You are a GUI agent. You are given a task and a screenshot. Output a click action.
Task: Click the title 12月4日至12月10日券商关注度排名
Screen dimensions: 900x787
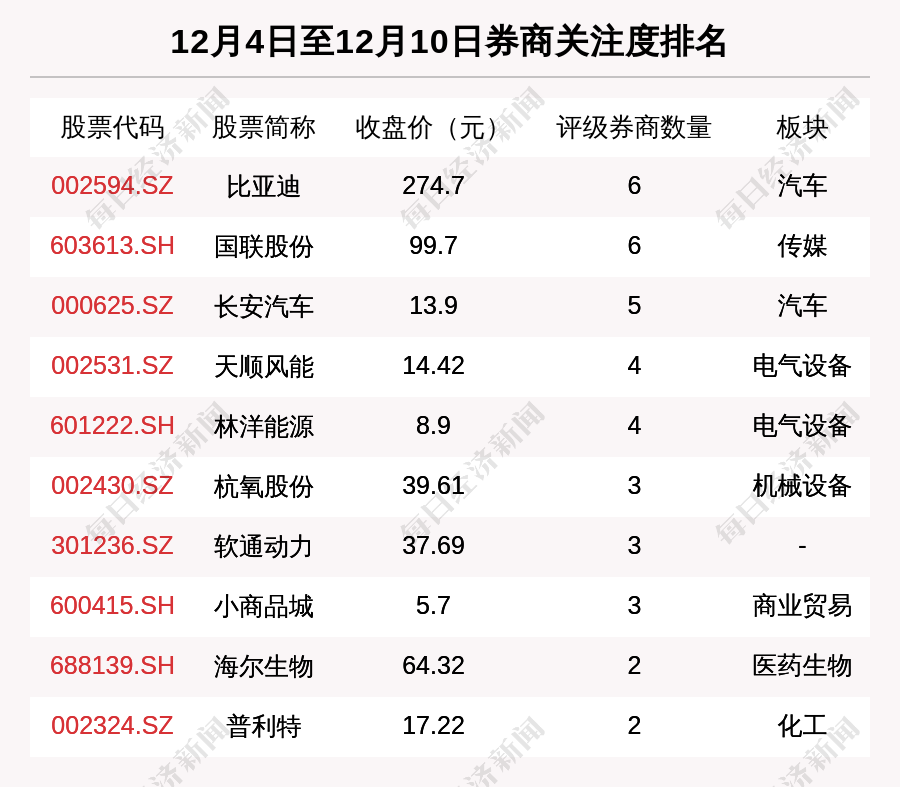(449, 42)
